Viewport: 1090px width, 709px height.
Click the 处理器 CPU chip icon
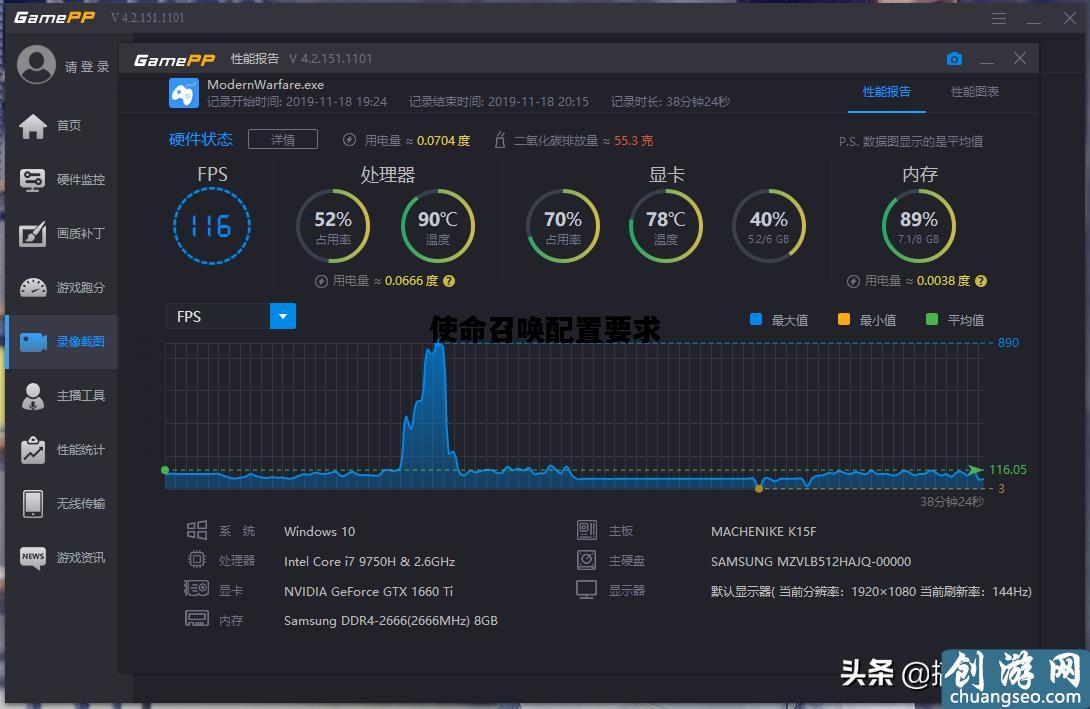197,560
